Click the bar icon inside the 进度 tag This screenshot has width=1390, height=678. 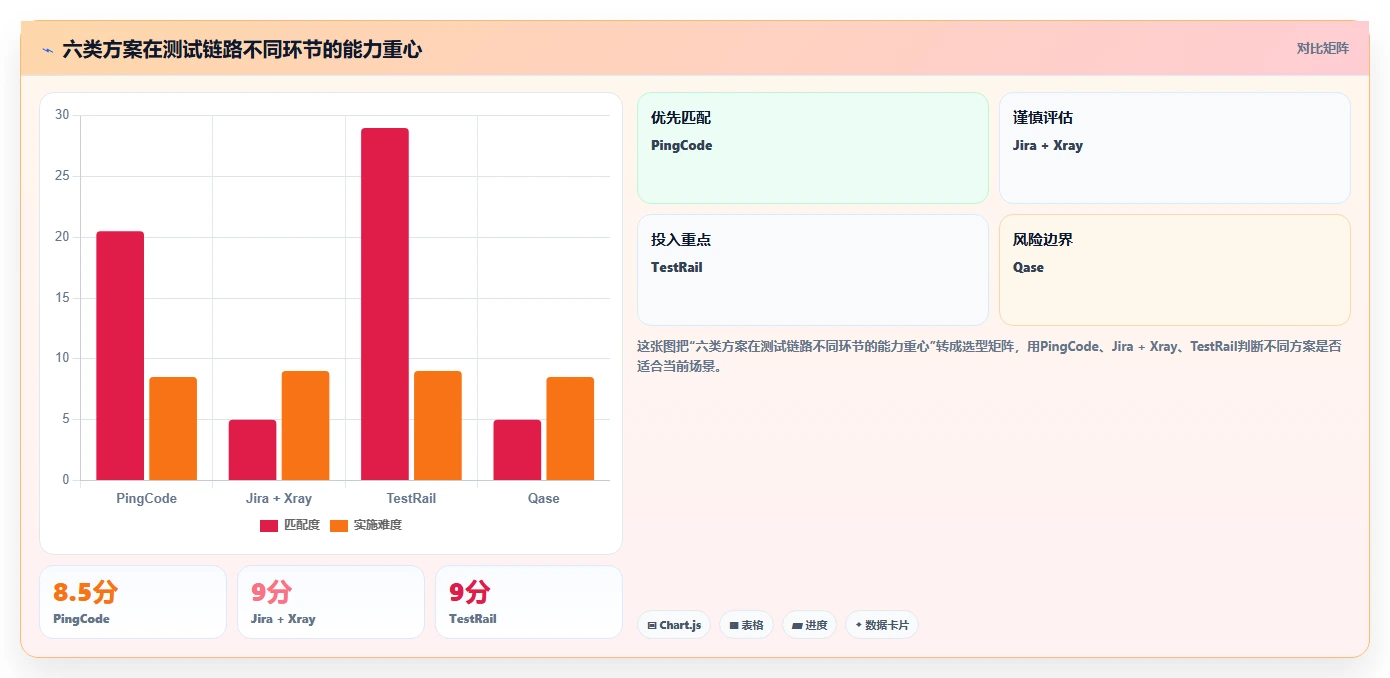coord(797,625)
